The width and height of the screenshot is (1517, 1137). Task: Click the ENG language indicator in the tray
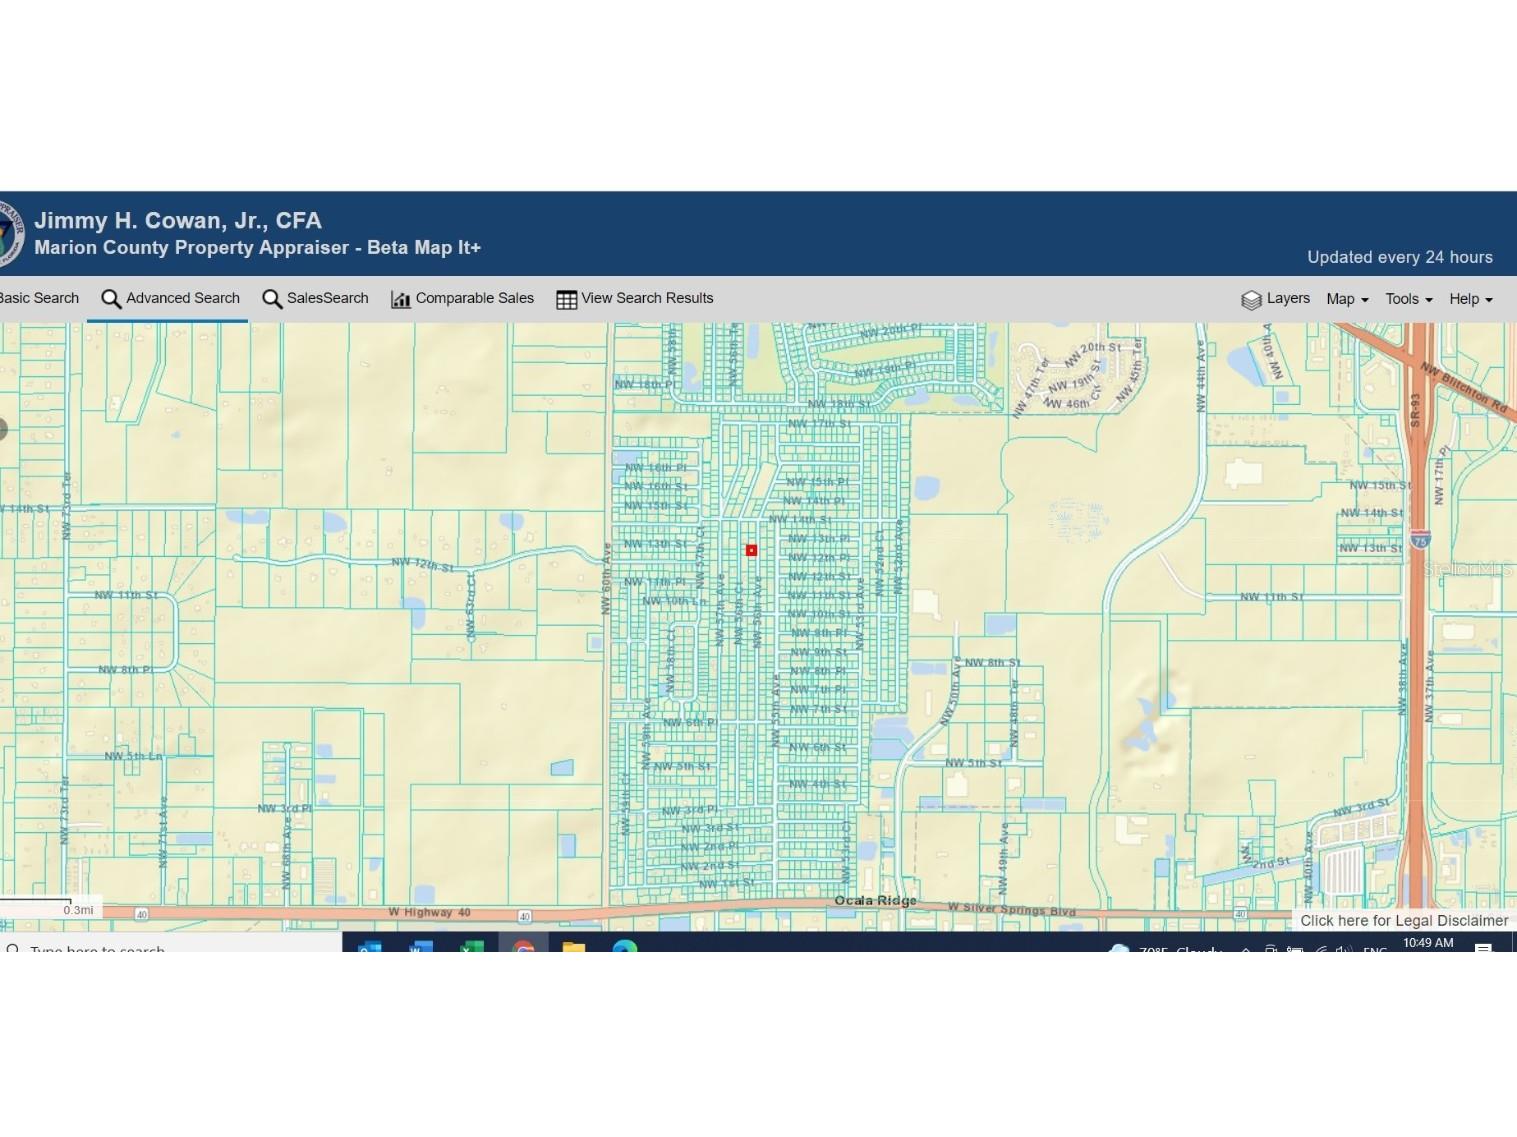coord(1377,951)
